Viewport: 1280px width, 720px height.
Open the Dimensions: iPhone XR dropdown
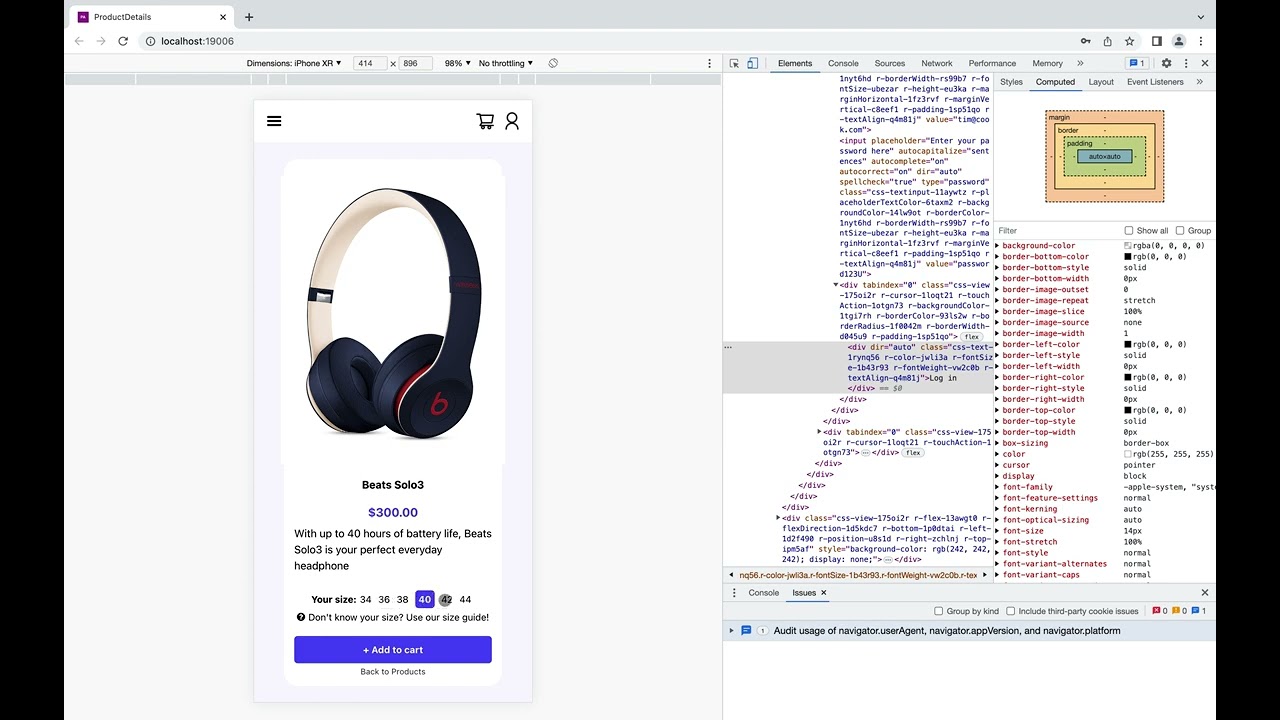click(x=294, y=63)
